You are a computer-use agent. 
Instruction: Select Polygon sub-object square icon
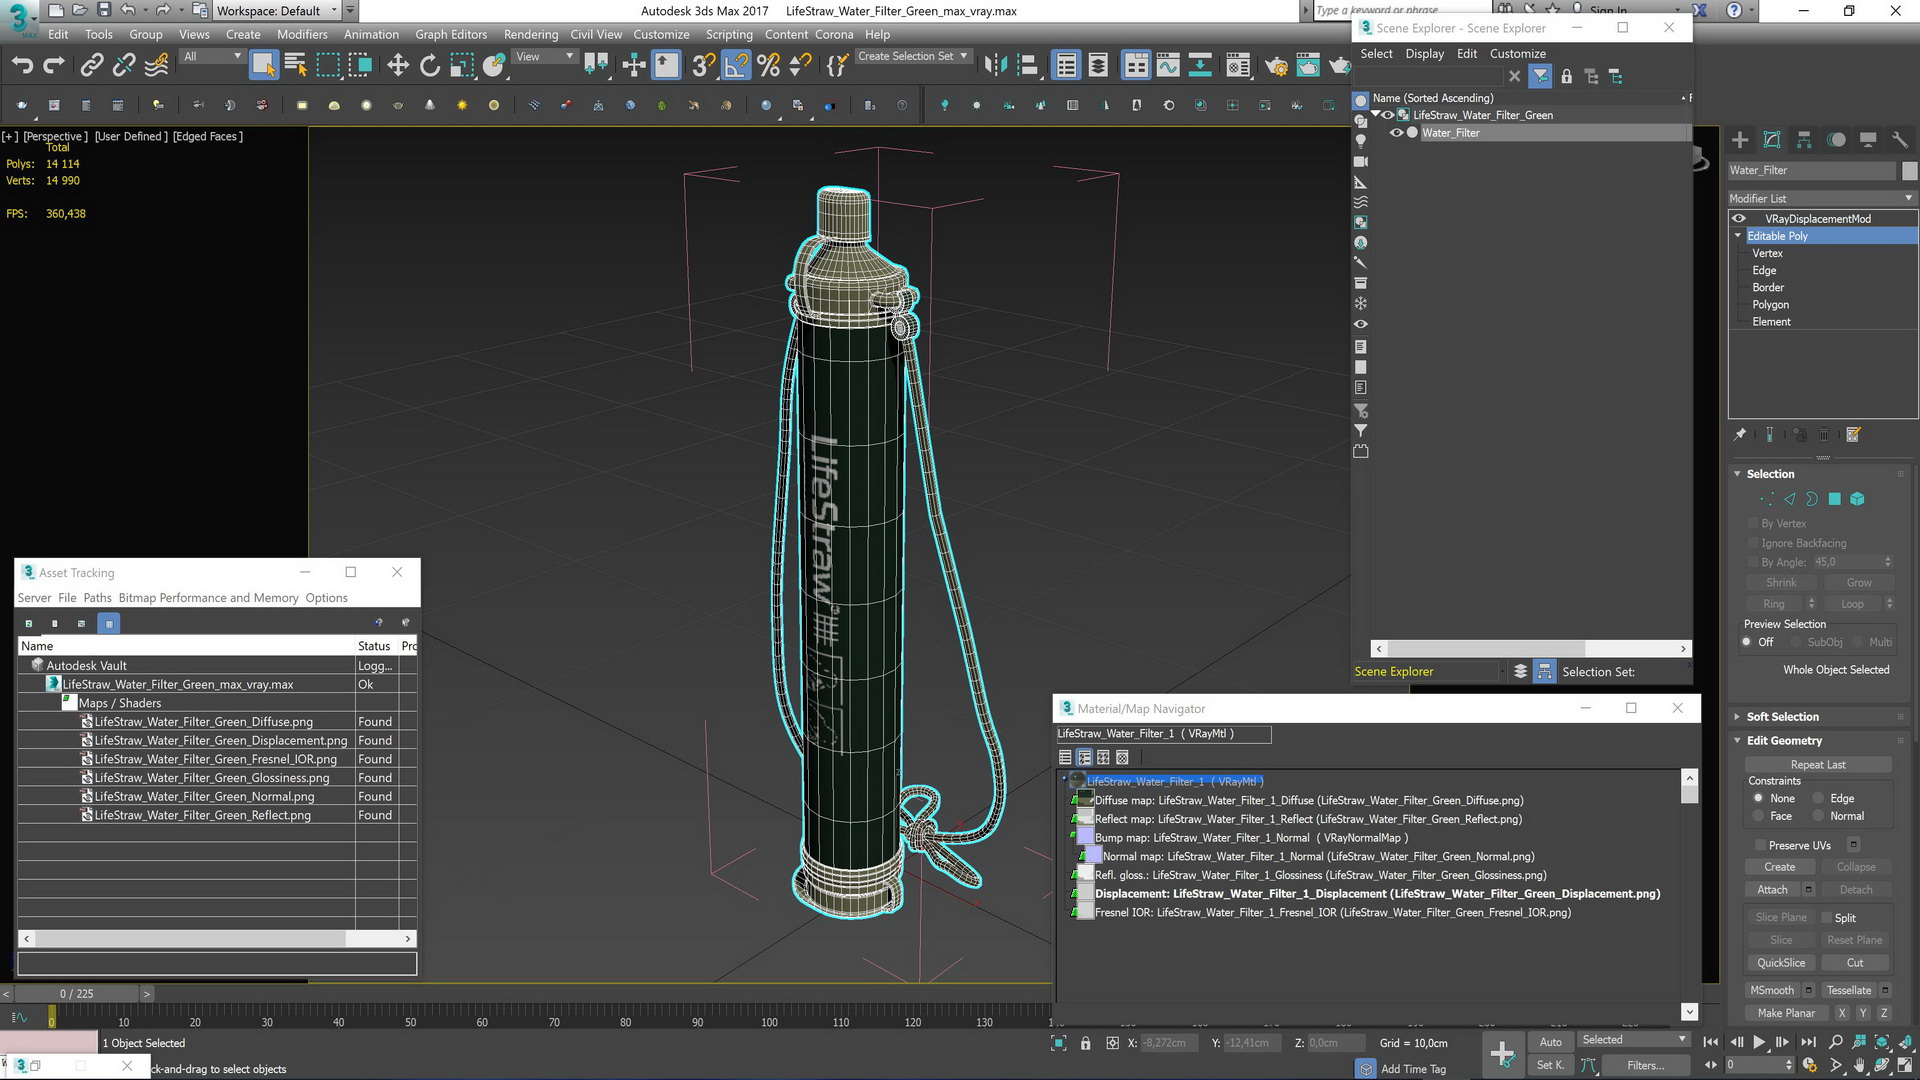(x=1834, y=499)
